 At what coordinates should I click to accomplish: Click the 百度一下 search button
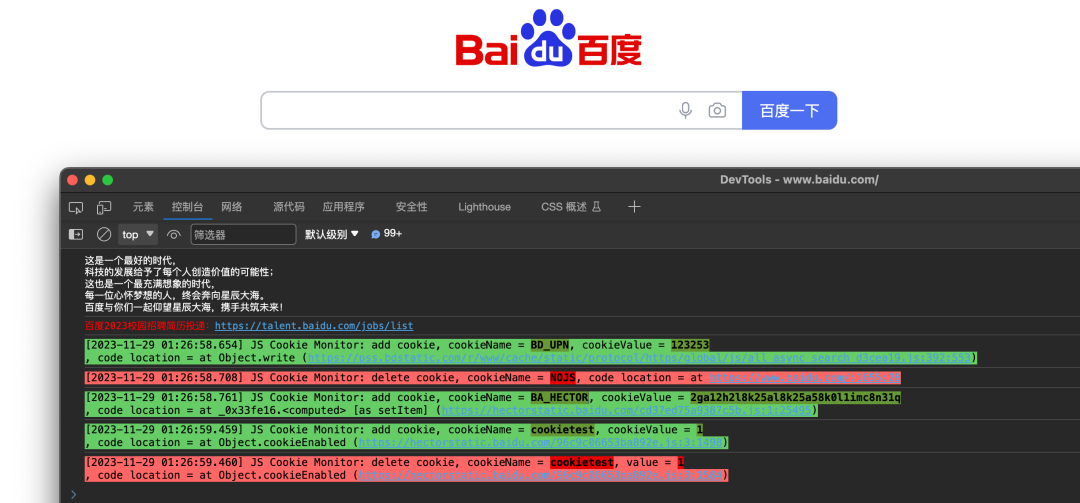(789, 110)
